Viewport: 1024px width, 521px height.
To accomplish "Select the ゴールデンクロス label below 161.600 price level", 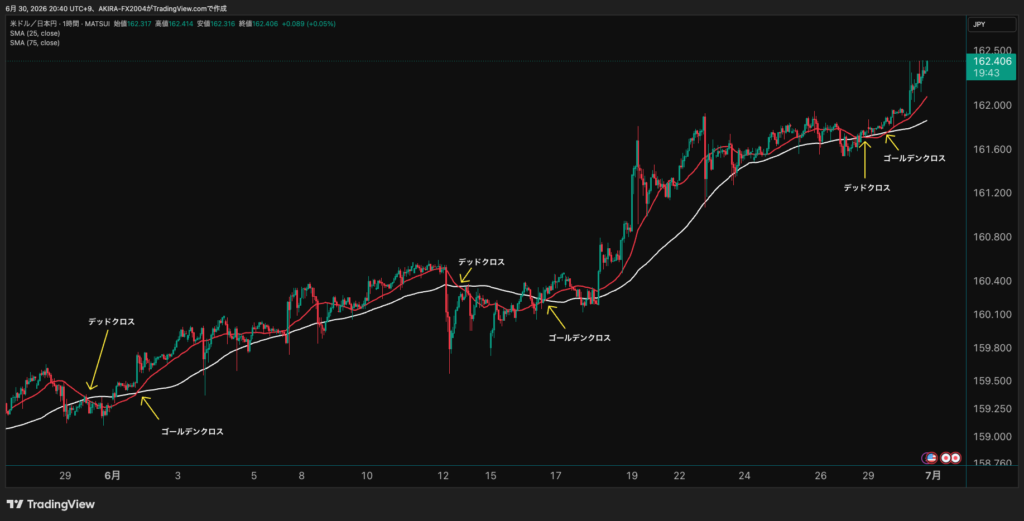I will click(914, 158).
